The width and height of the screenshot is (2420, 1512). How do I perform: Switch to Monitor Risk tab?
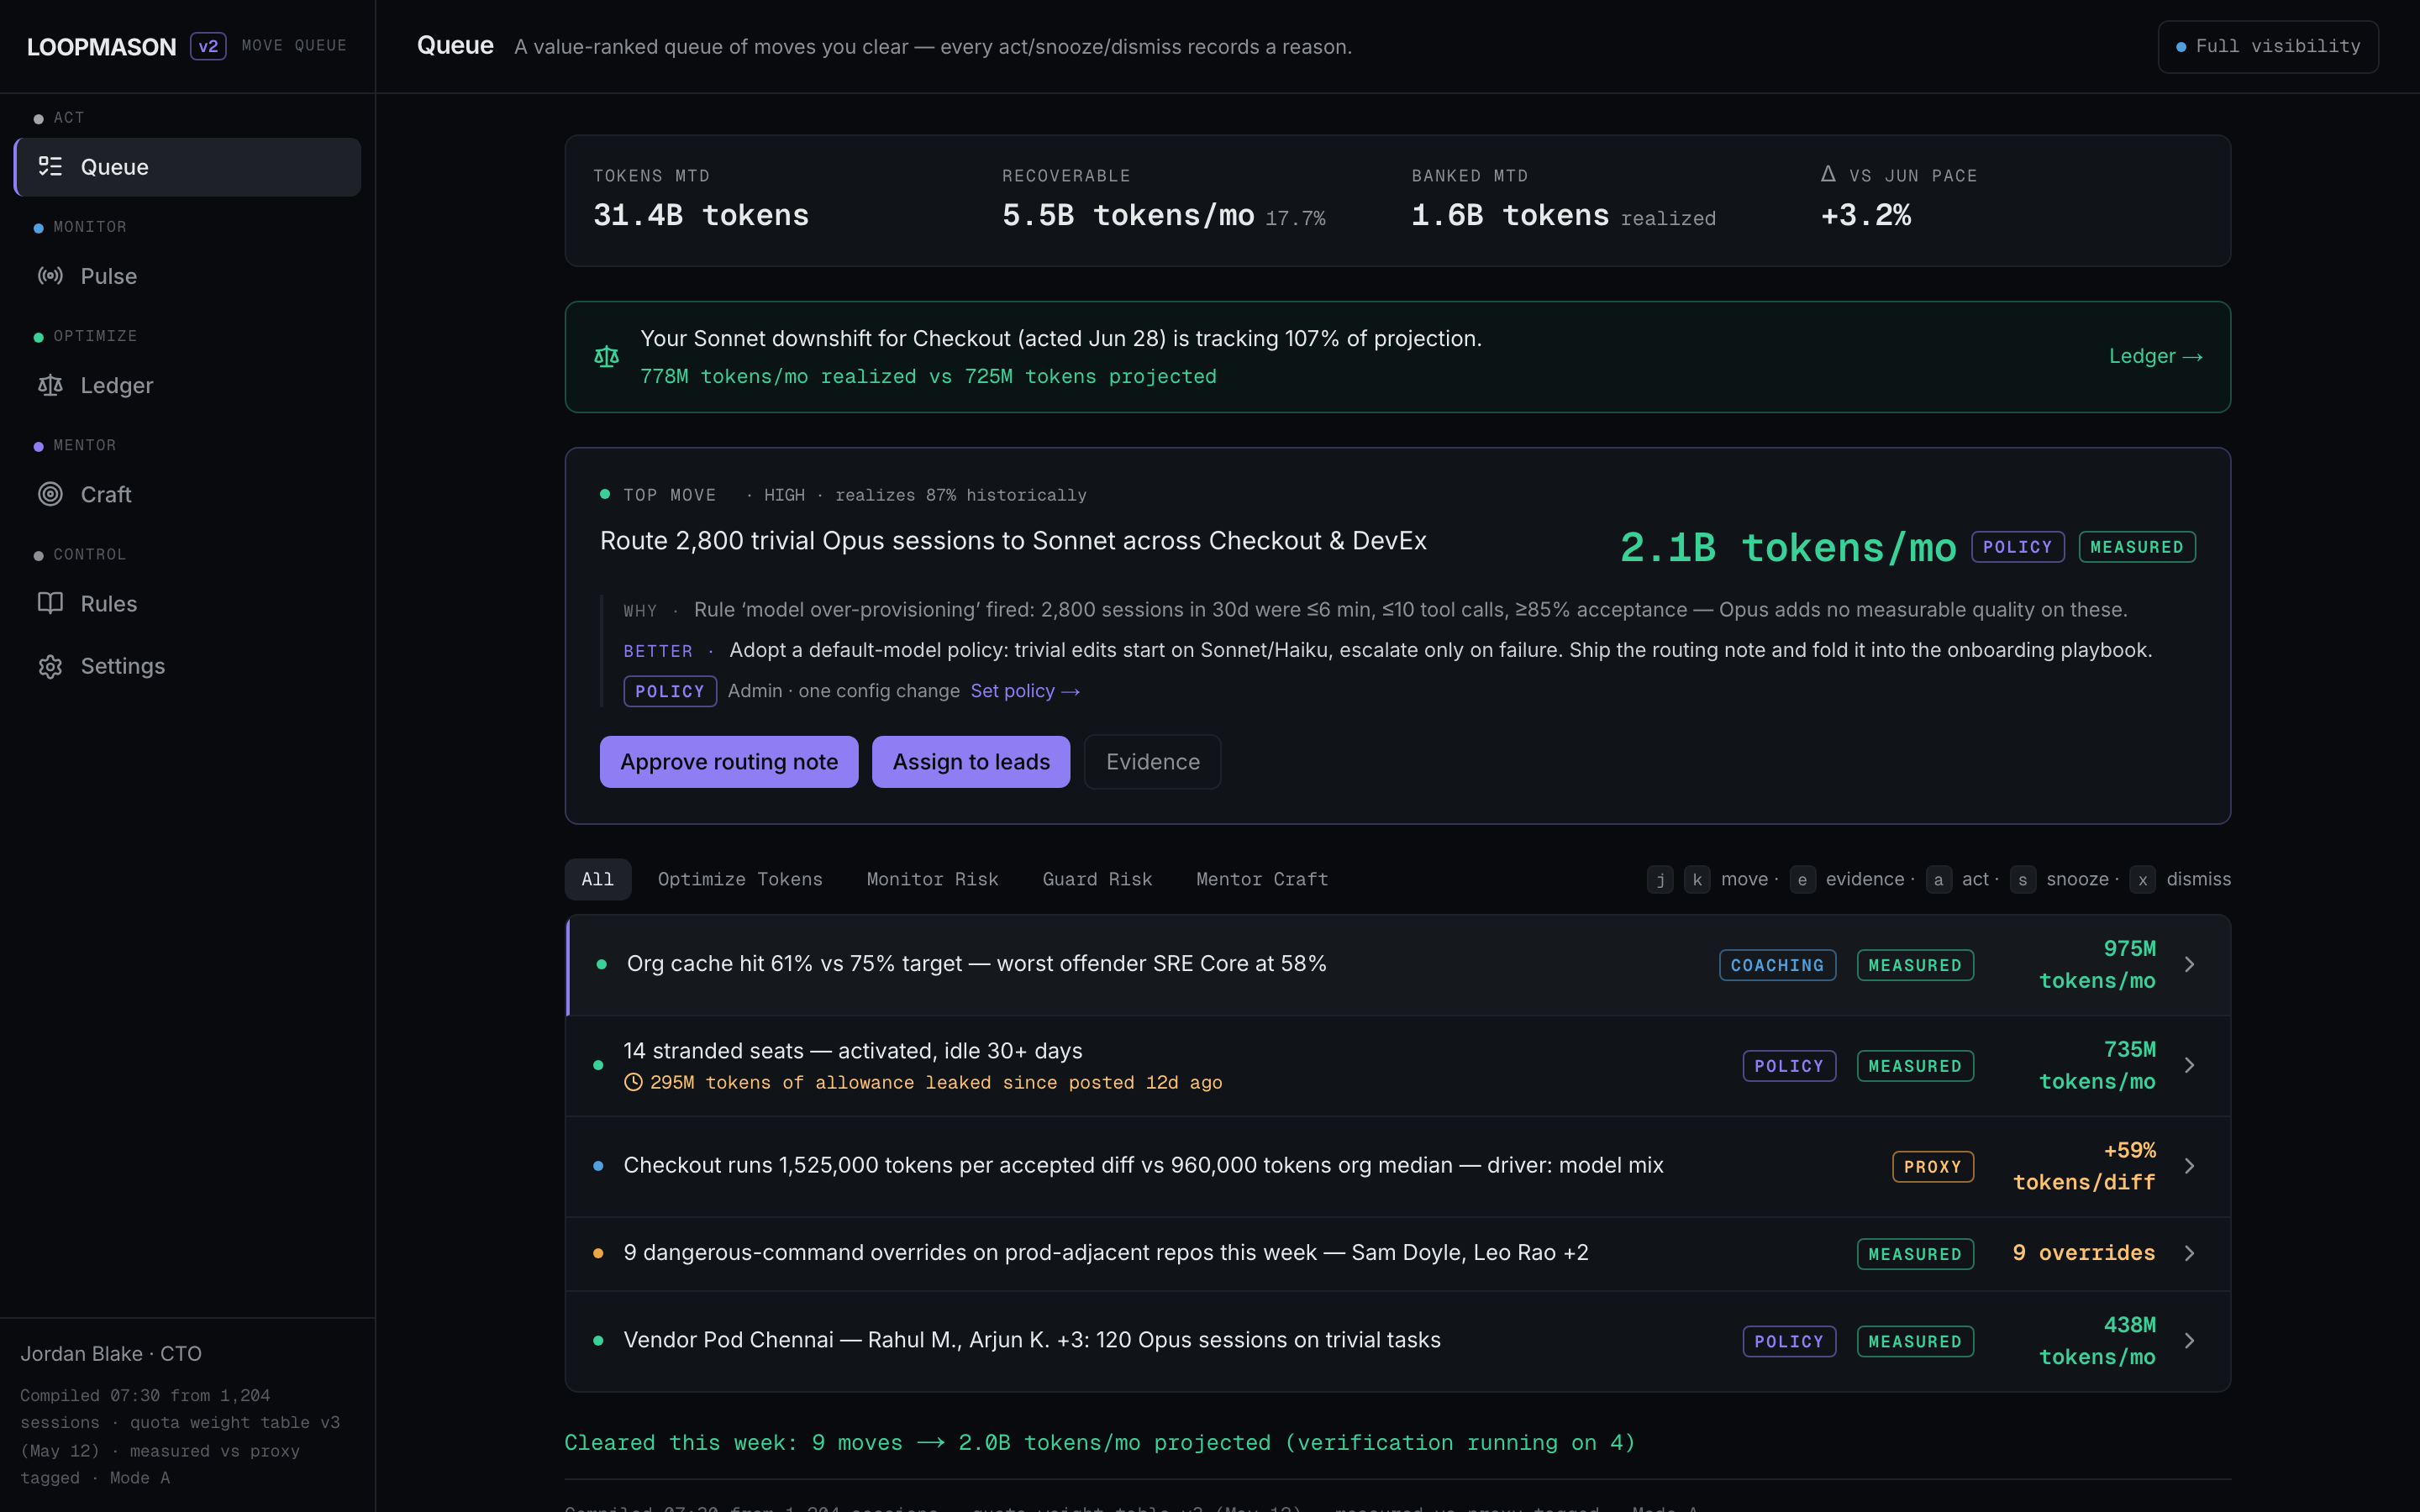(932, 879)
